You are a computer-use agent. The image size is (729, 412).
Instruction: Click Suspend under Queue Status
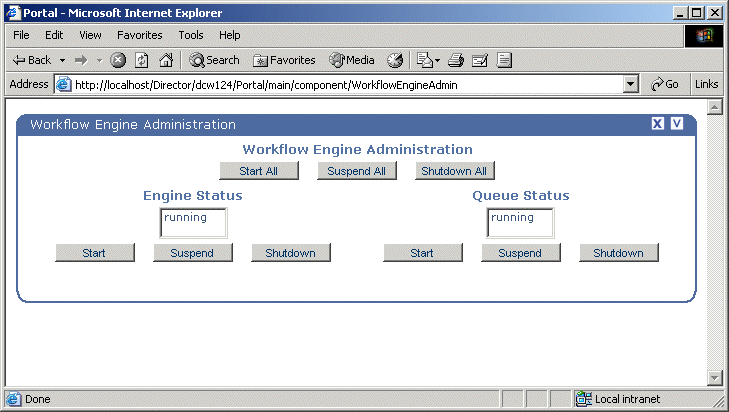click(521, 253)
